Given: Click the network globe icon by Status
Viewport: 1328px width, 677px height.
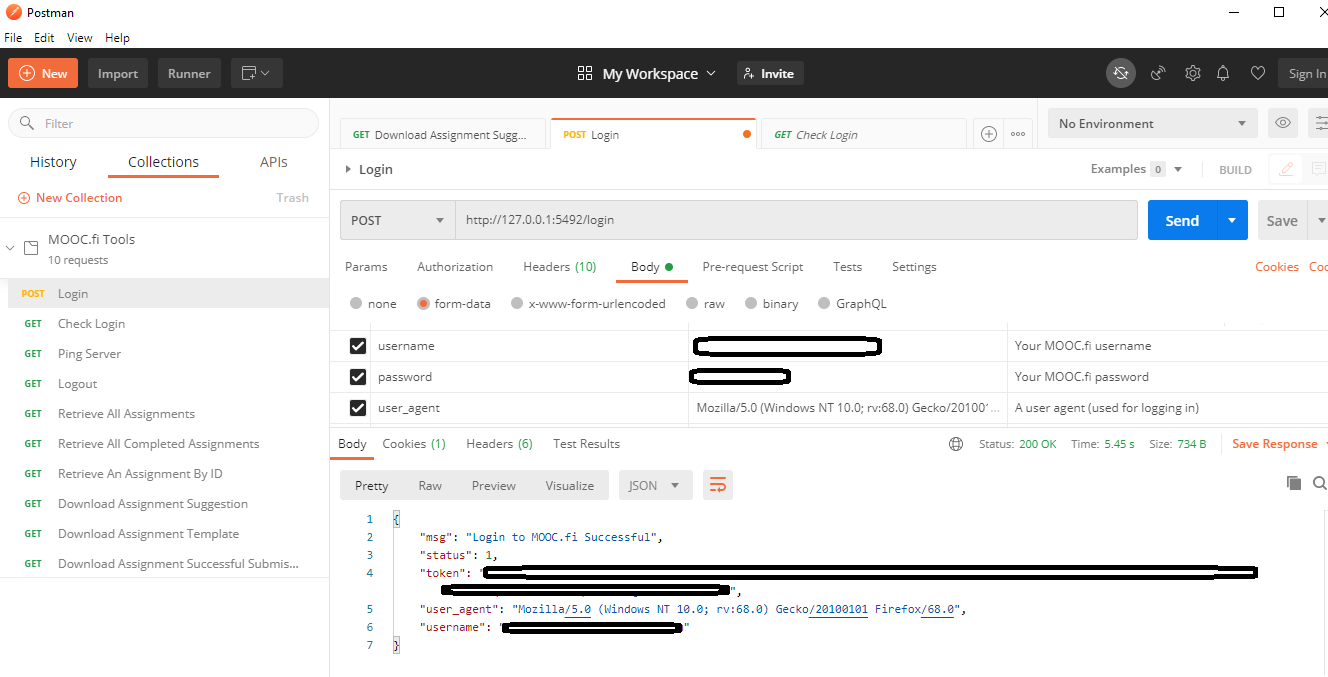Looking at the screenshot, I should 956,444.
